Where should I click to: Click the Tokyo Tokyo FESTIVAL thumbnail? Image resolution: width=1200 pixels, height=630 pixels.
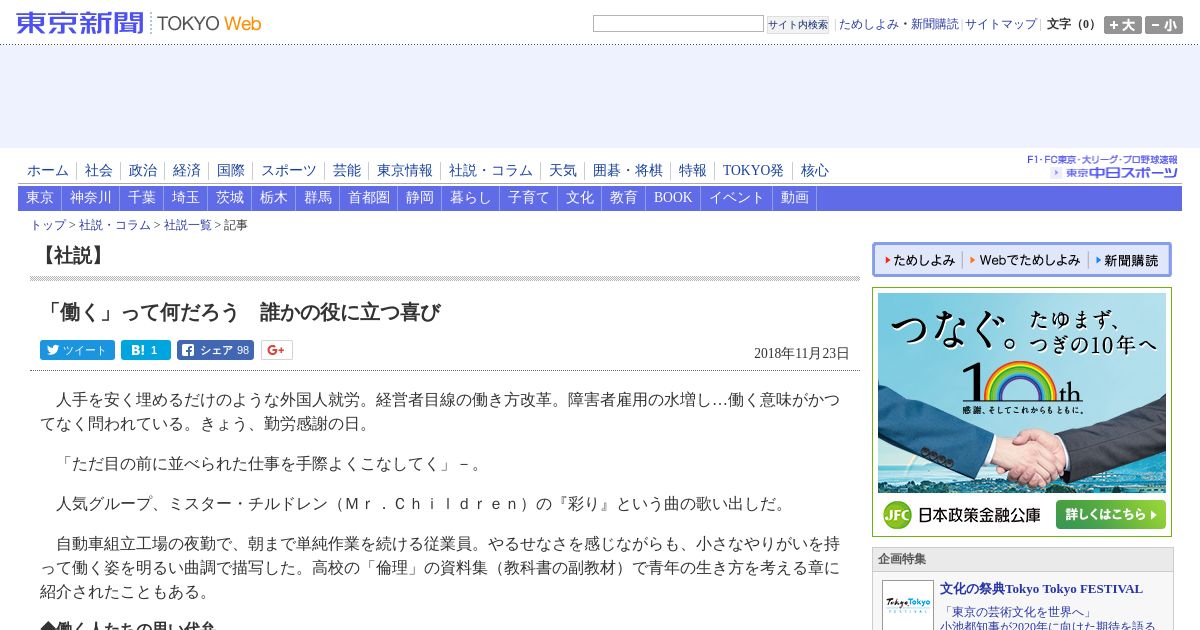907,605
